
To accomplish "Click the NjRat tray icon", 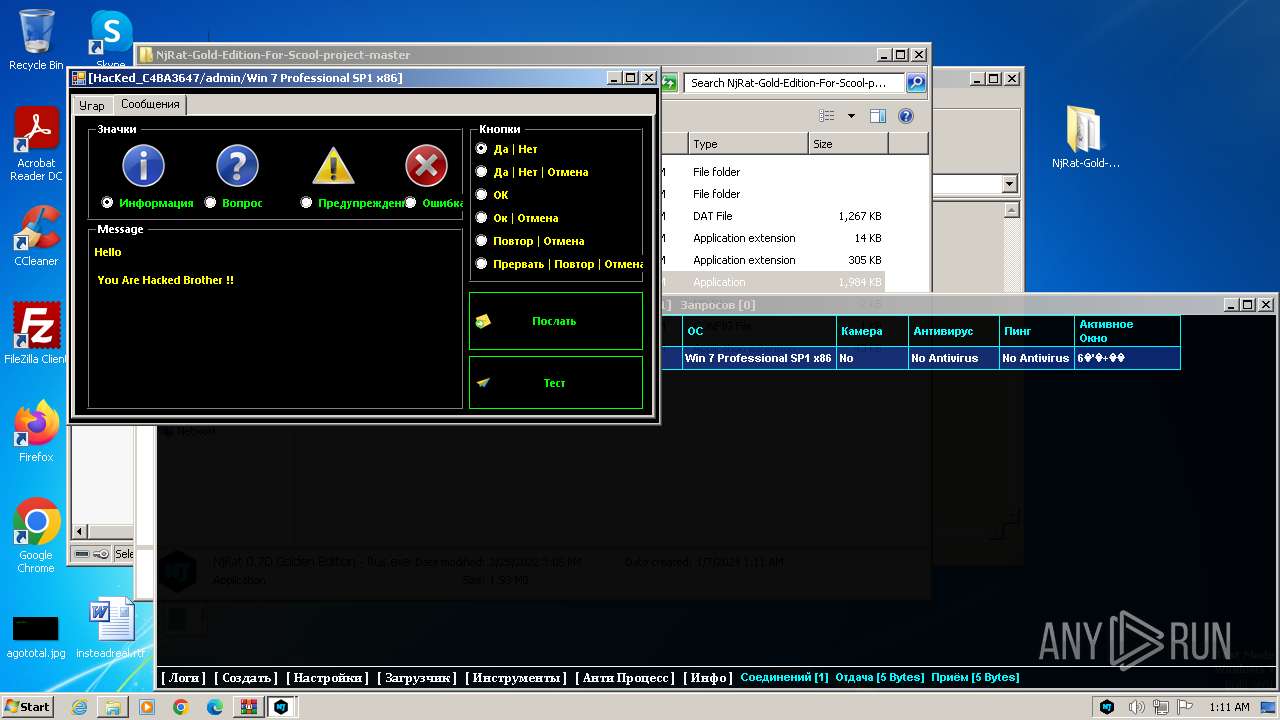I will (1107, 707).
